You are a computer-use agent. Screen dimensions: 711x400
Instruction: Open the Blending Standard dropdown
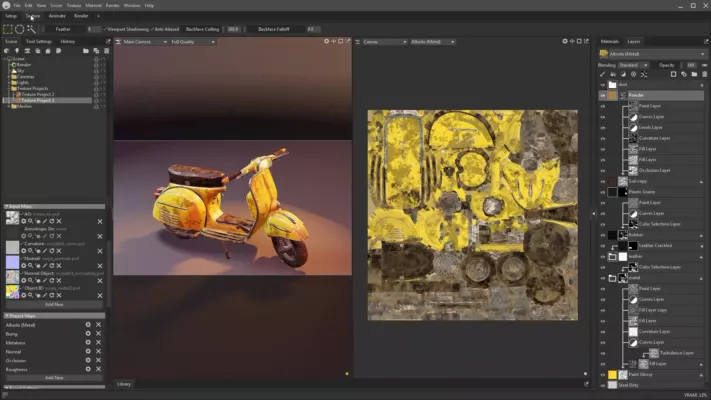pos(633,65)
